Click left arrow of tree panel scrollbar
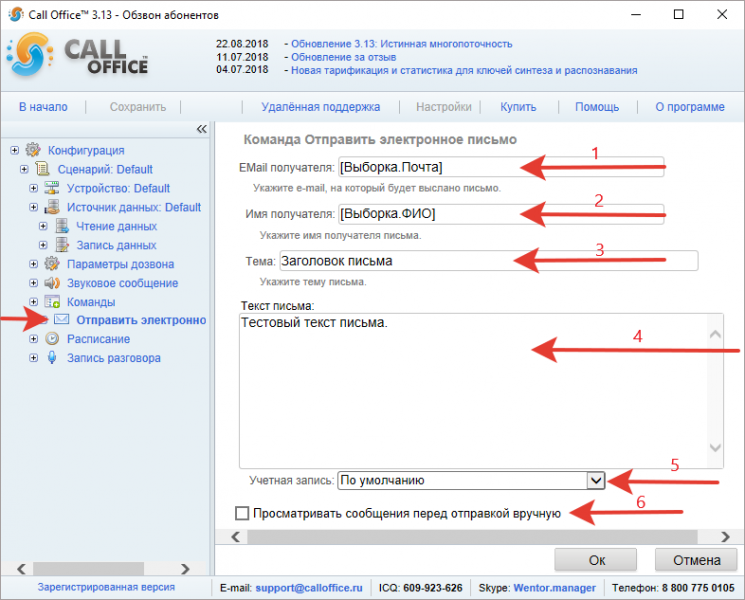The image size is (745, 600). click(21, 569)
